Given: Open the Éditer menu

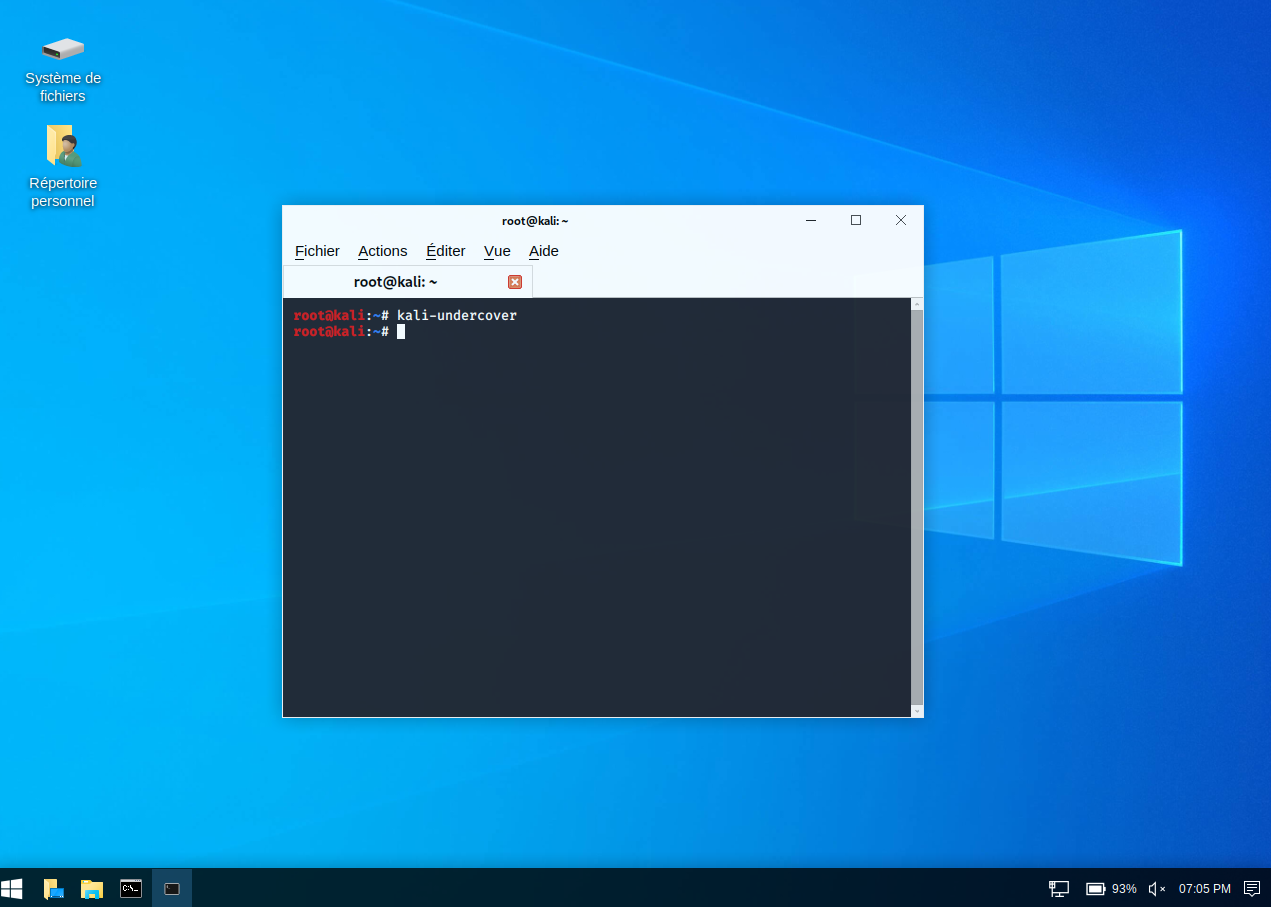Looking at the screenshot, I should pos(445,251).
